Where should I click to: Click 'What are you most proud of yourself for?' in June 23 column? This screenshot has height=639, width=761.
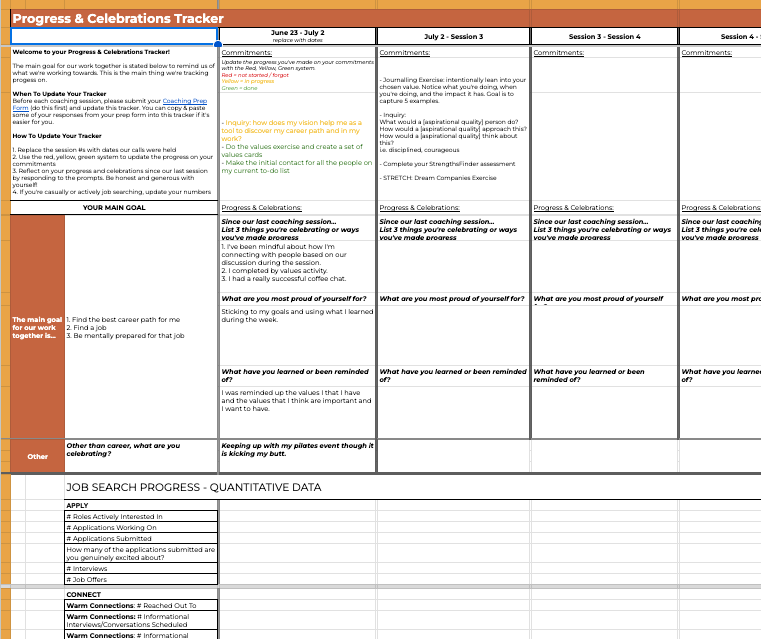click(x=294, y=299)
